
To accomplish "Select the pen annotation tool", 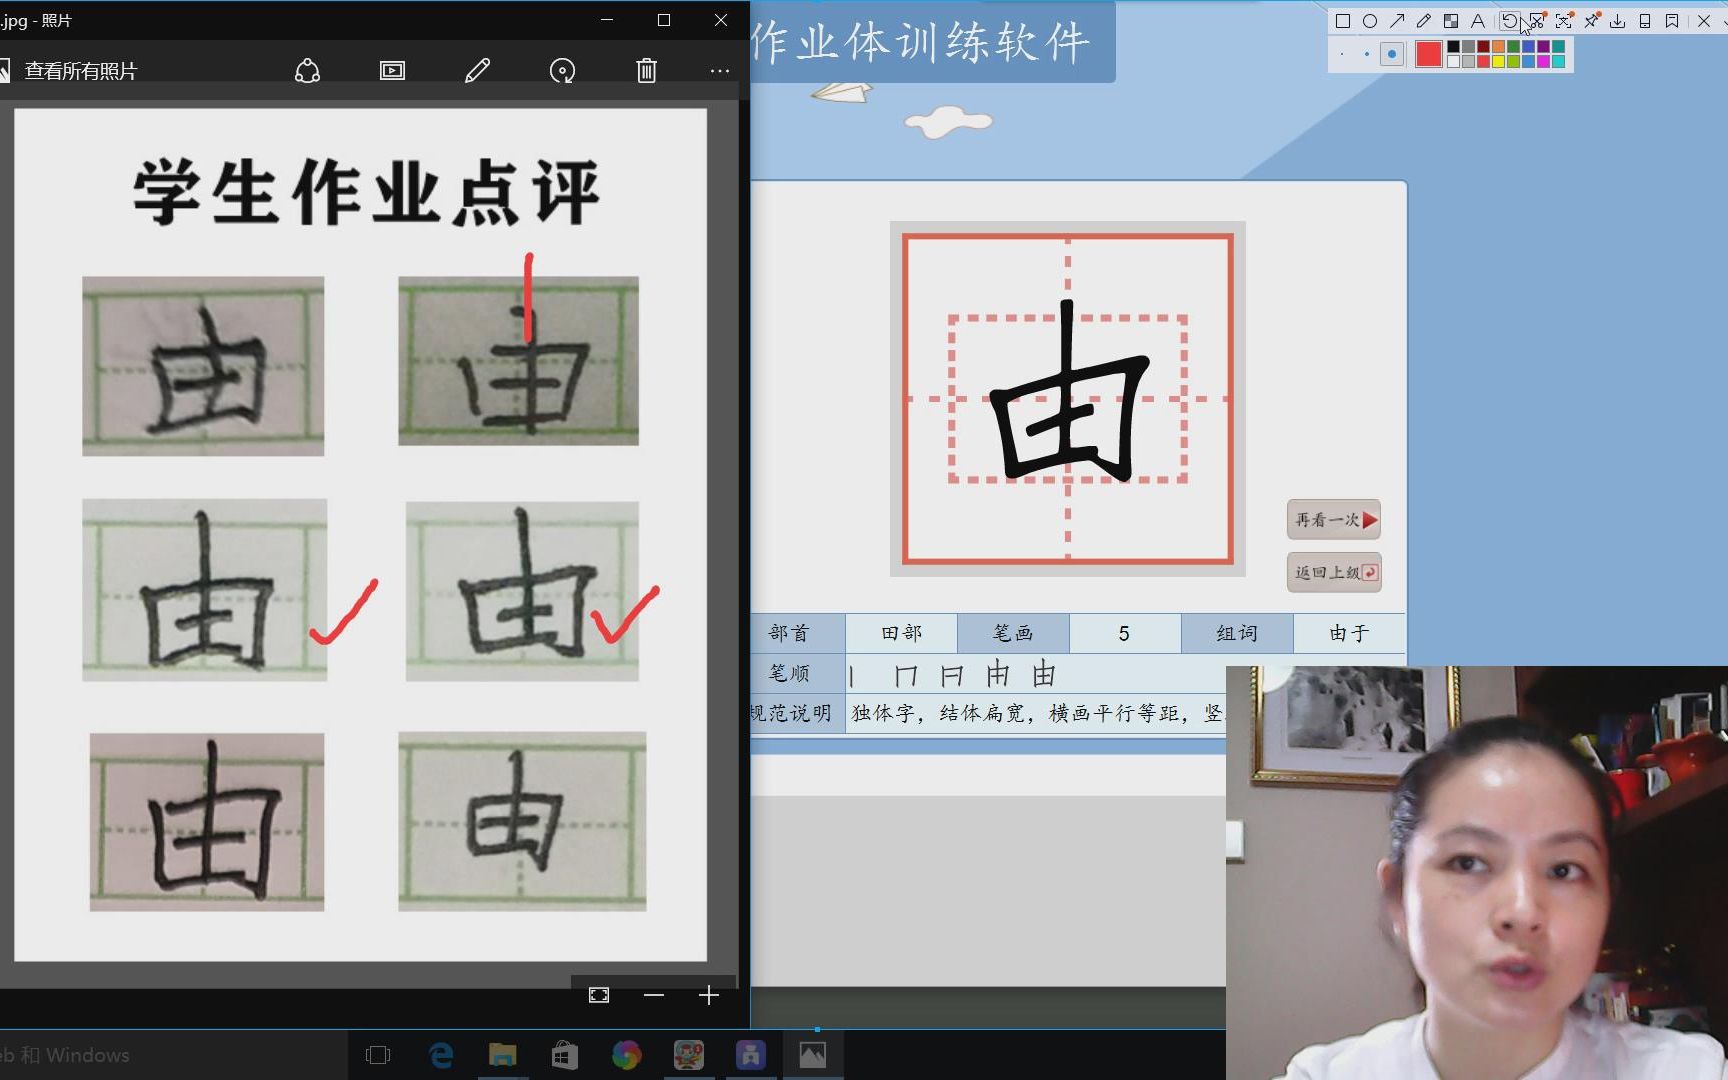I will pos(1424,21).
